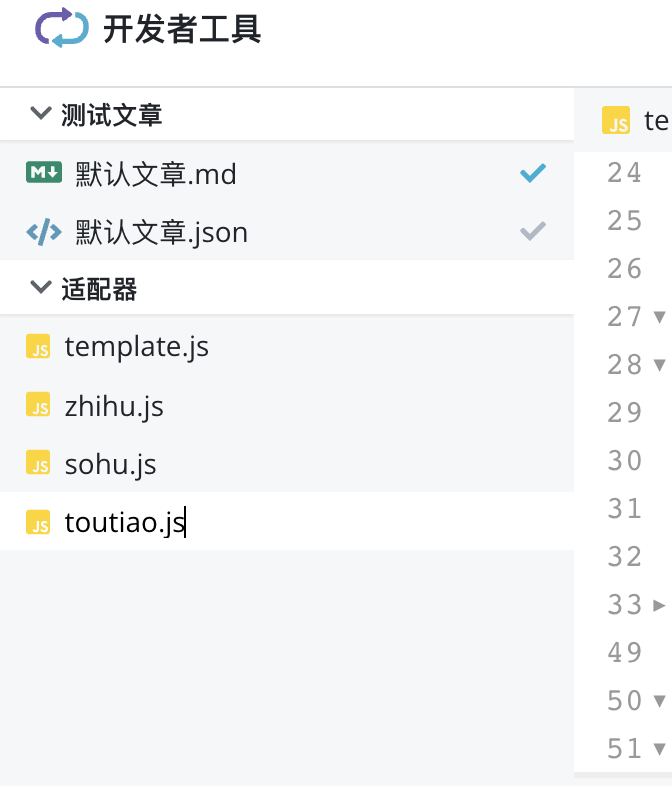Viewport: 672px width, 786px height.
Task: Click the toutiao.js file name input
Action: coord(125,522)
